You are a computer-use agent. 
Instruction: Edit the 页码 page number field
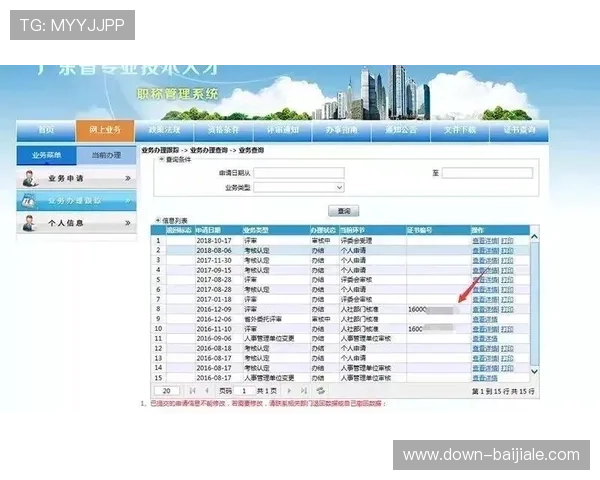click(244, 391)
